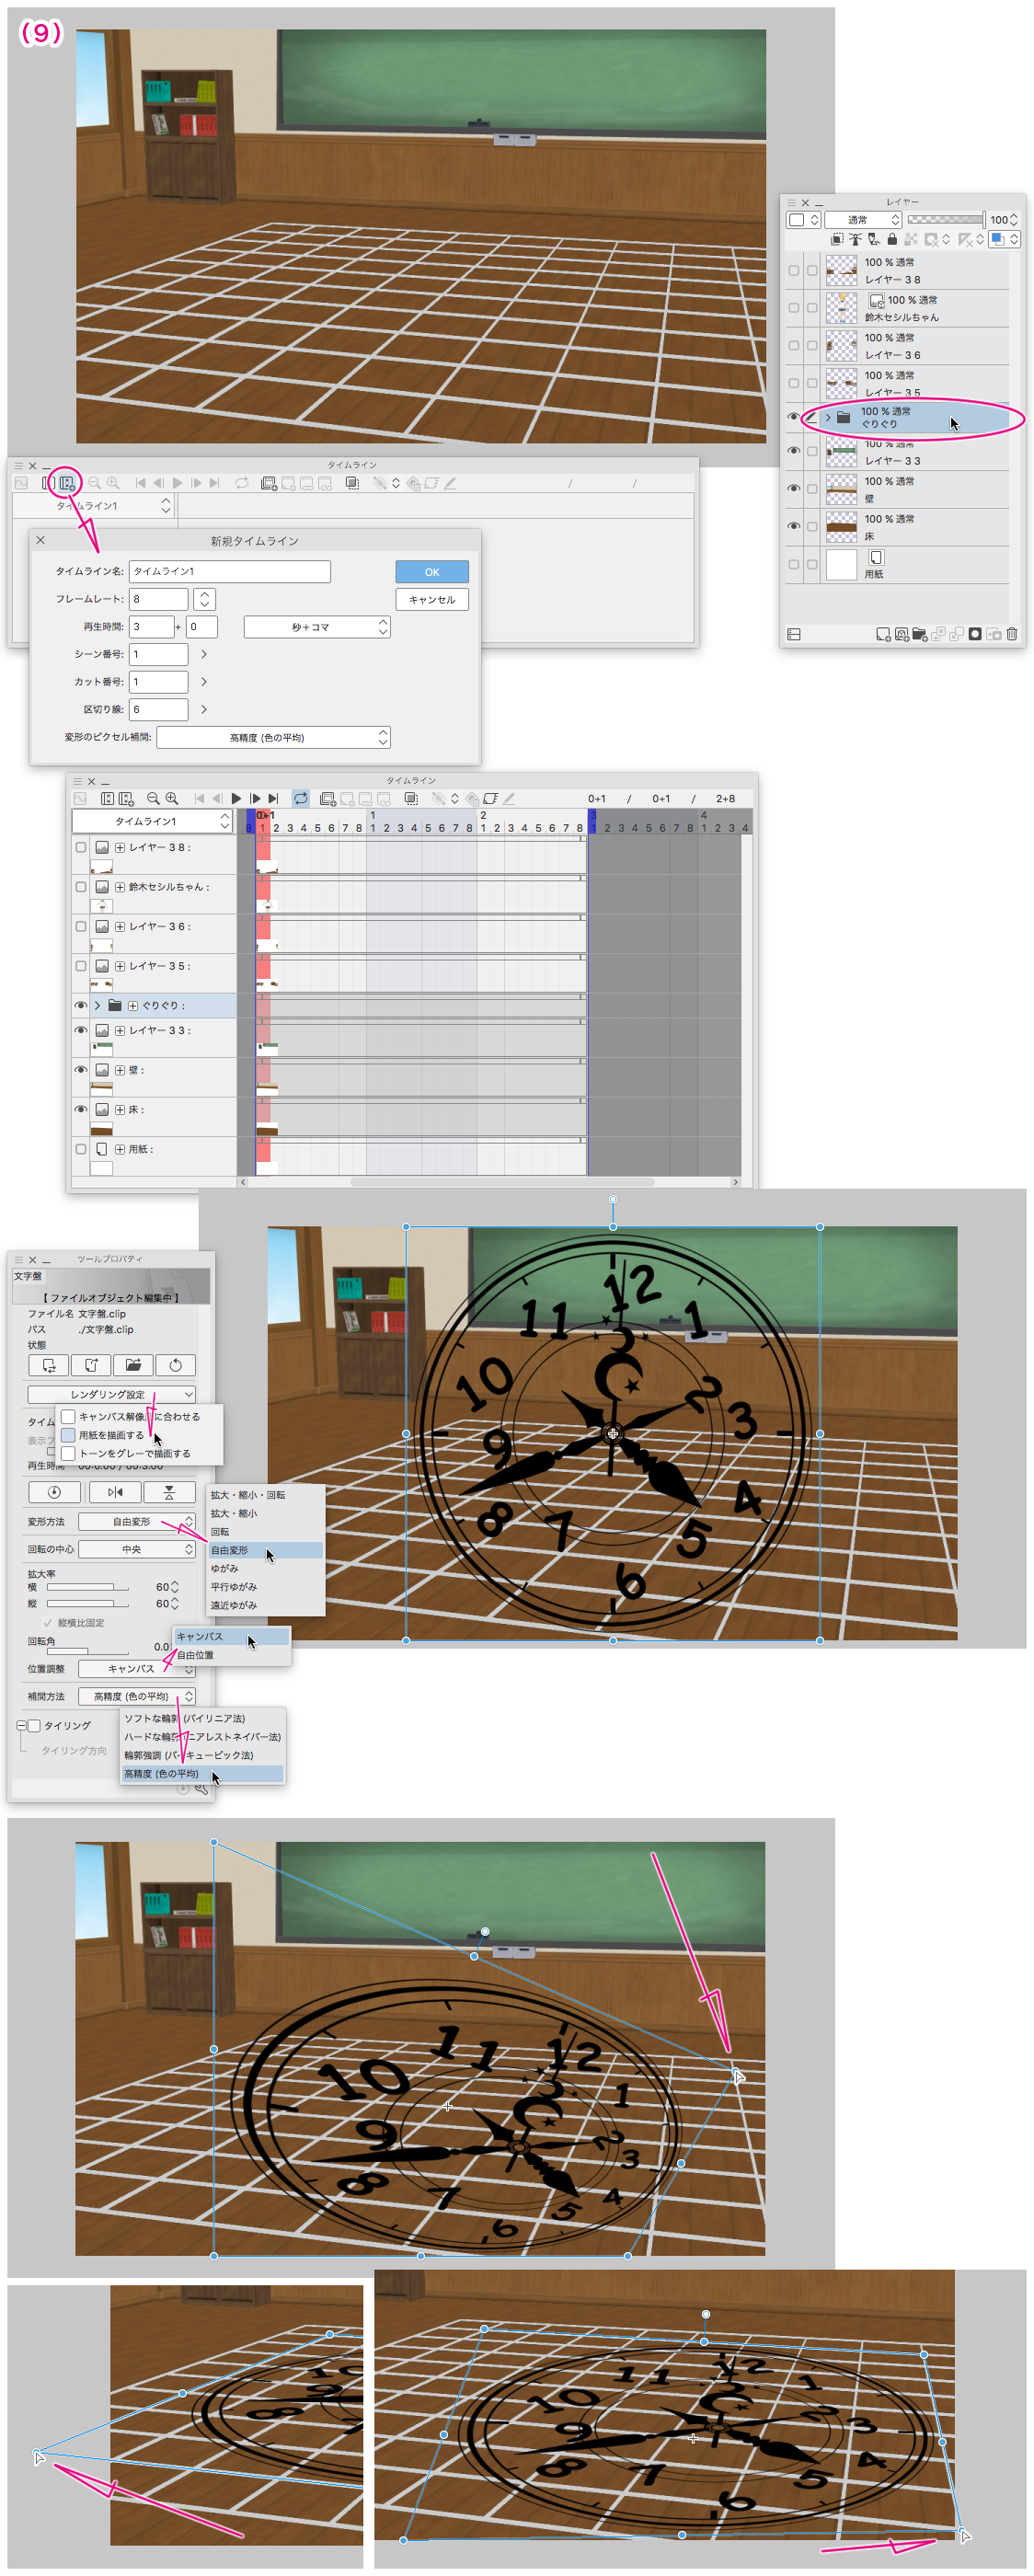
Task: Open the Layer panel hamburger menu
Action: pos(791,203)
